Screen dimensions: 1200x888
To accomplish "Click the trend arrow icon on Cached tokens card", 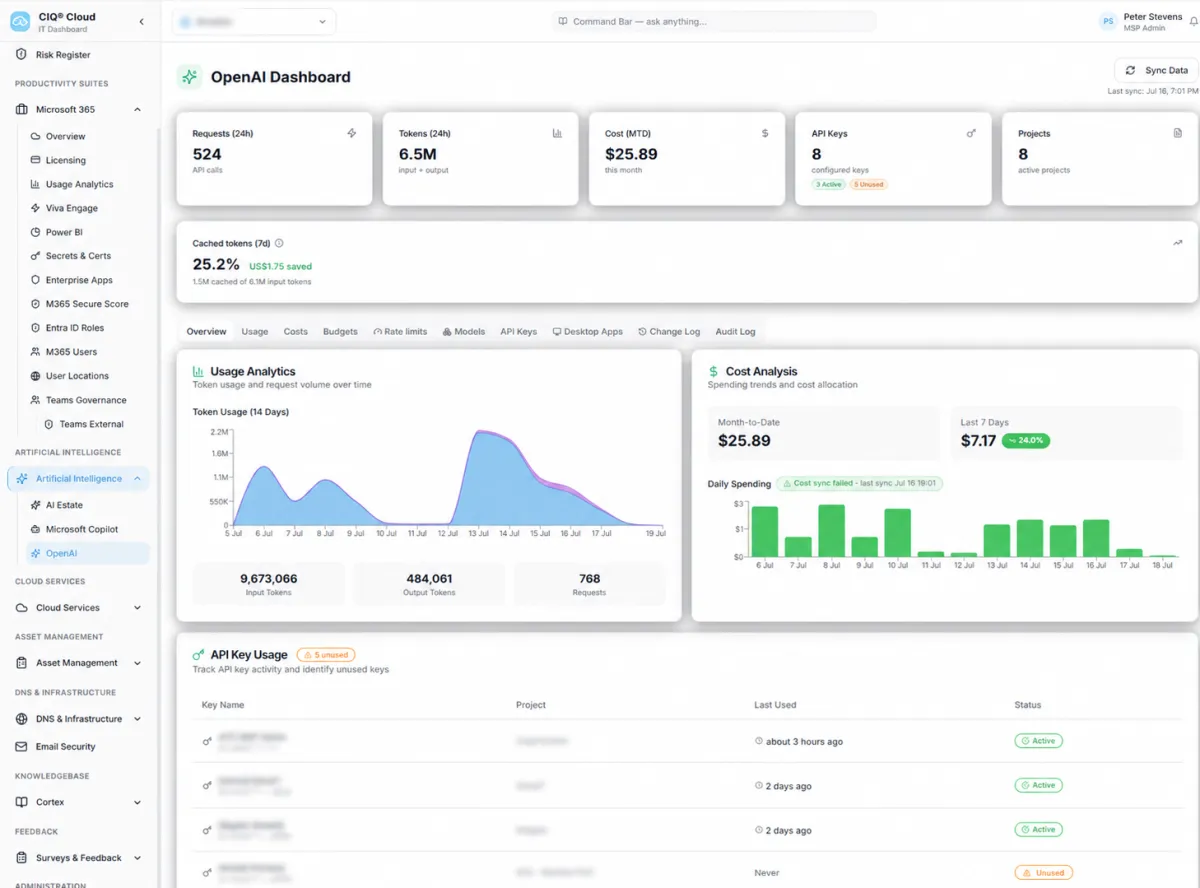I will coord(1177,243).
